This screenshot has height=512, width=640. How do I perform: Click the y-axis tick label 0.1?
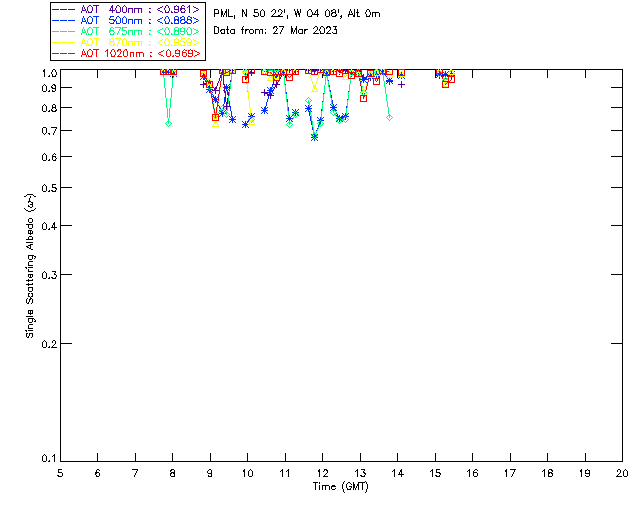pos(46,459)
